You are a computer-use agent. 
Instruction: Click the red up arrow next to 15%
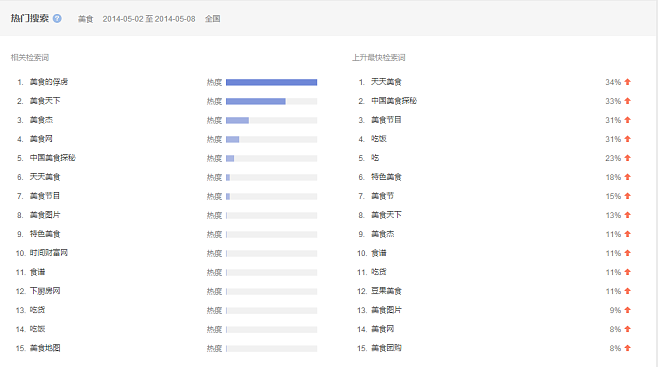pyautogui.click(x=628, y=196)
